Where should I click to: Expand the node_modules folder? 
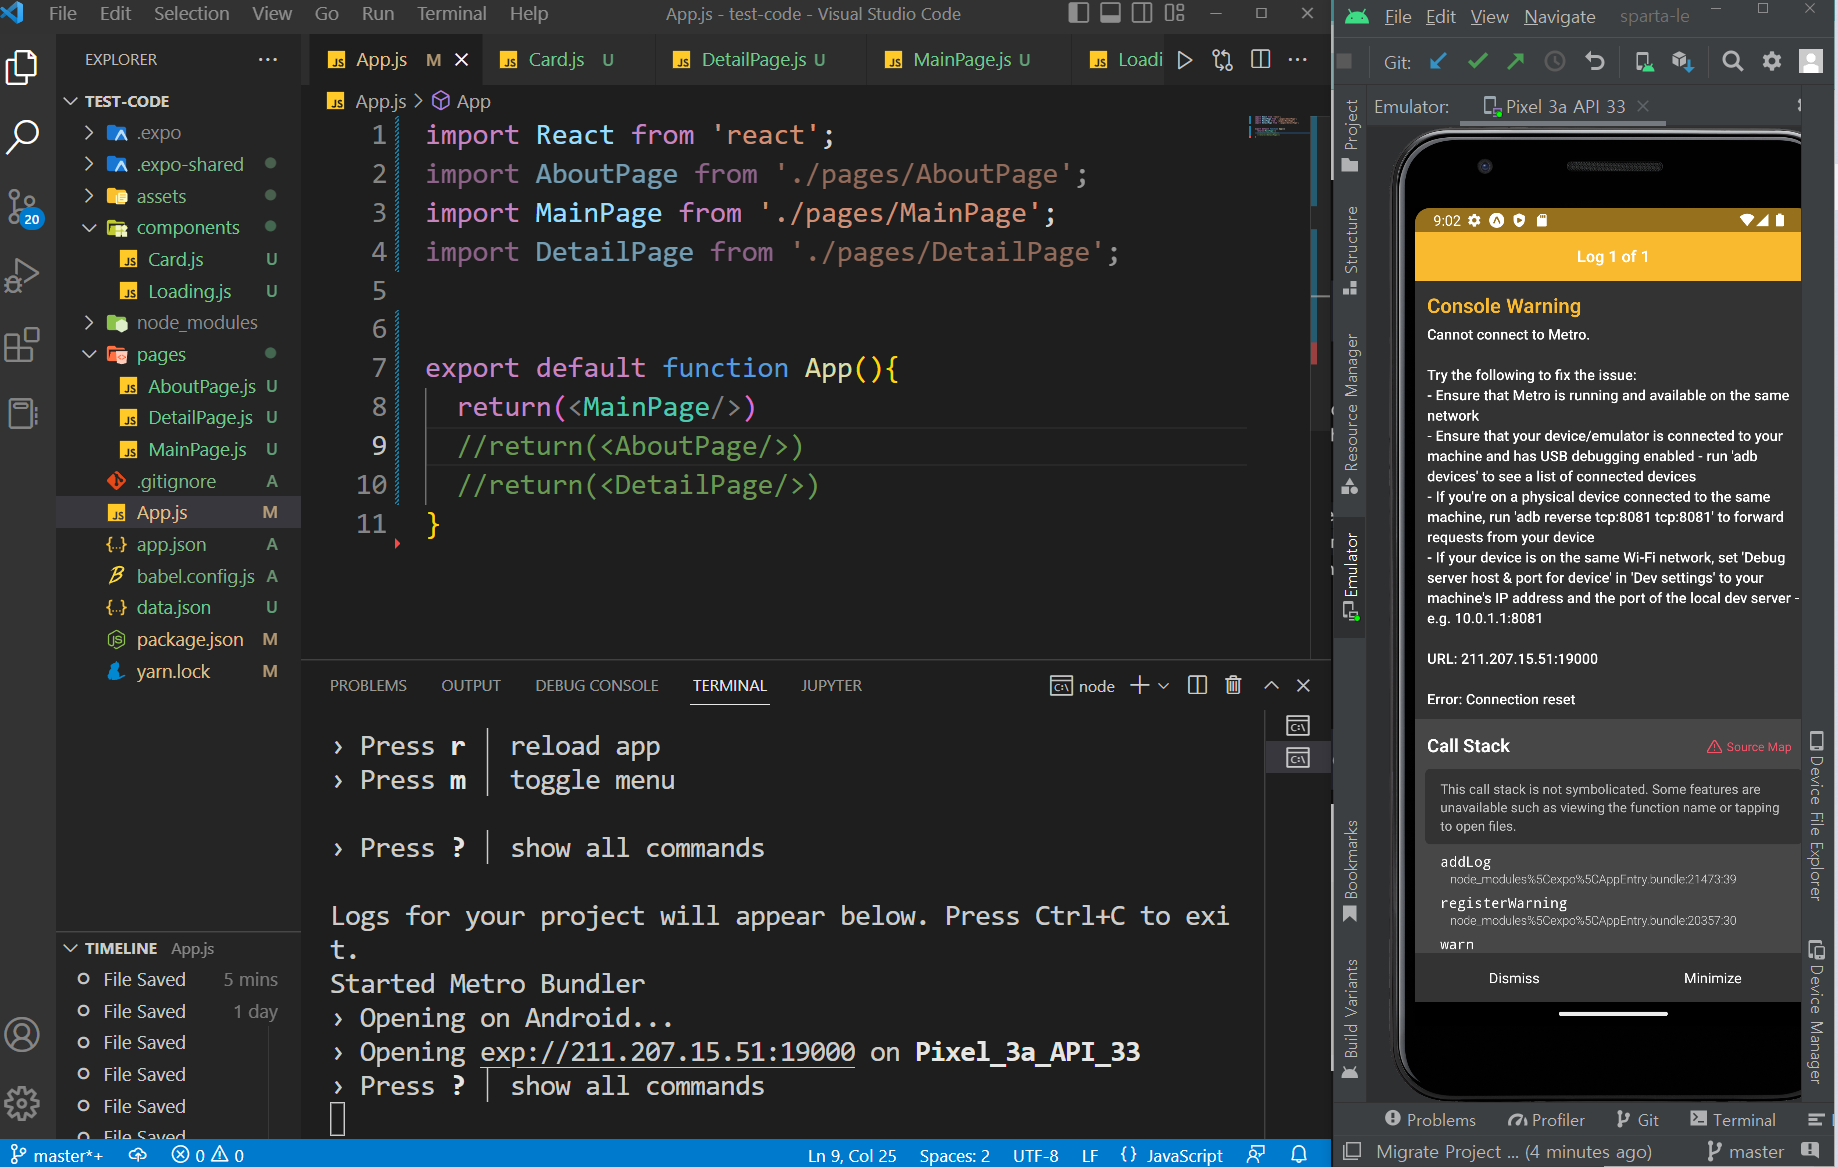[x=89, y=322]
